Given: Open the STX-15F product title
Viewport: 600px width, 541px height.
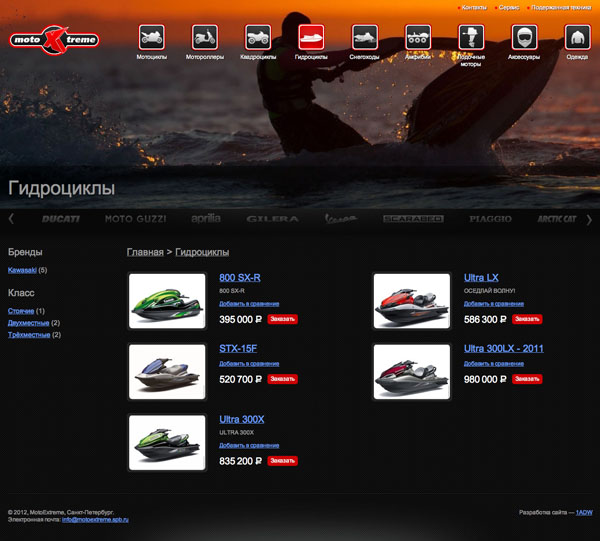Looking at the screenshot, I should pyautogui.click(x=238, y=349).
